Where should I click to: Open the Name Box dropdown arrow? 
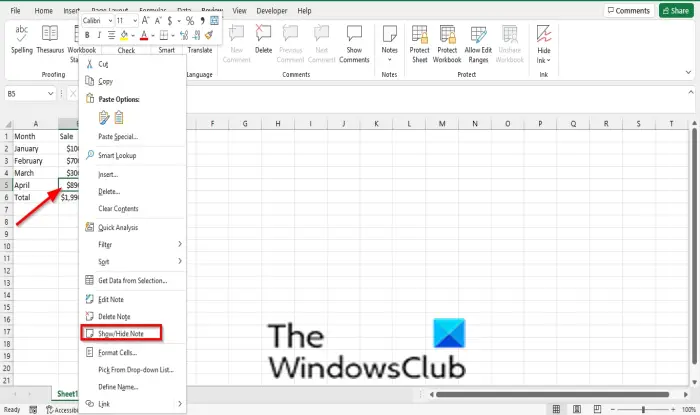pos(50,94)
